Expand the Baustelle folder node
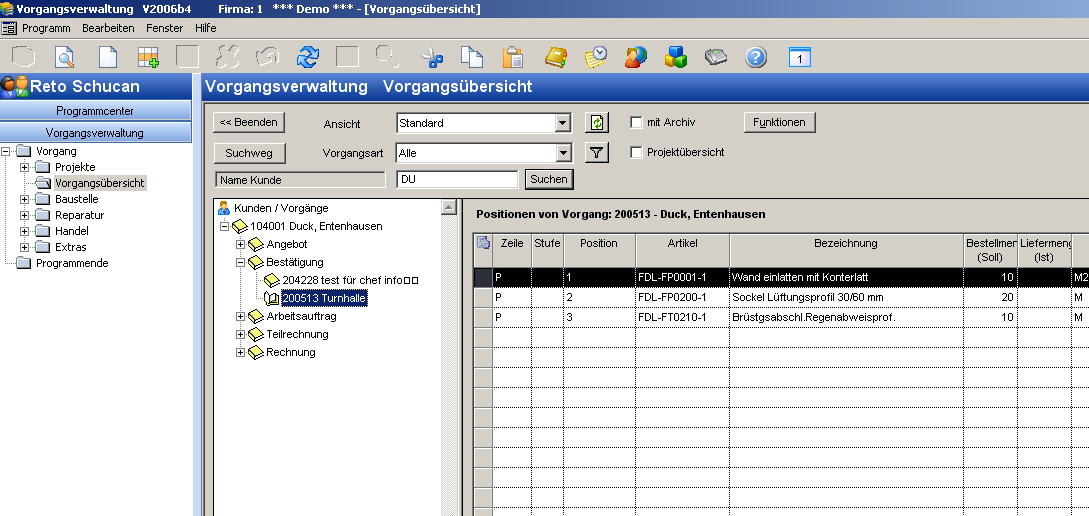 coord(25,199)
